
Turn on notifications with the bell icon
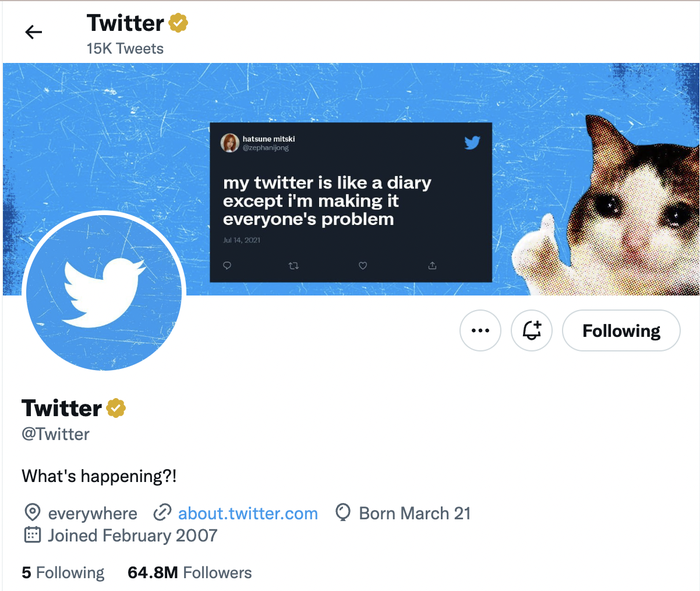531,331
